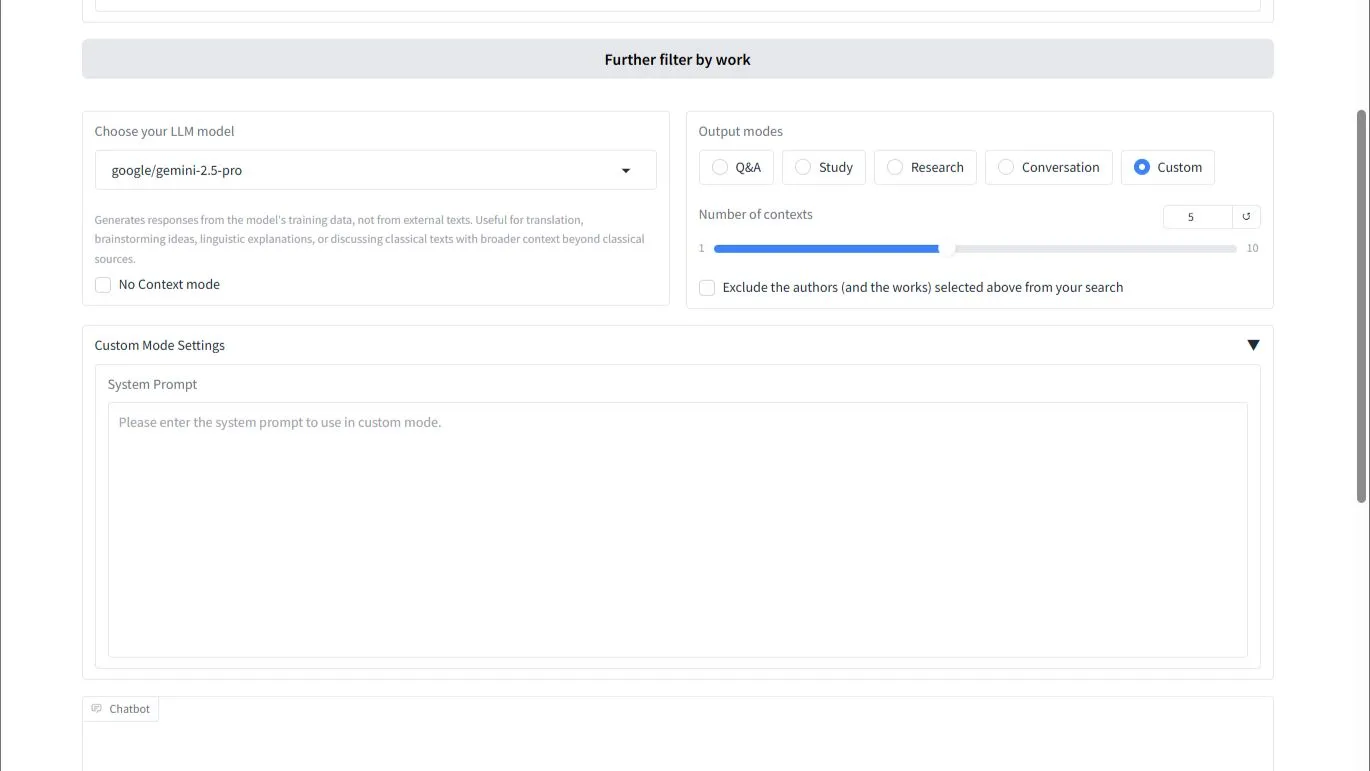Choose the Study output mode
This screenshot has height=771, width=1370.
click(803, 168)
